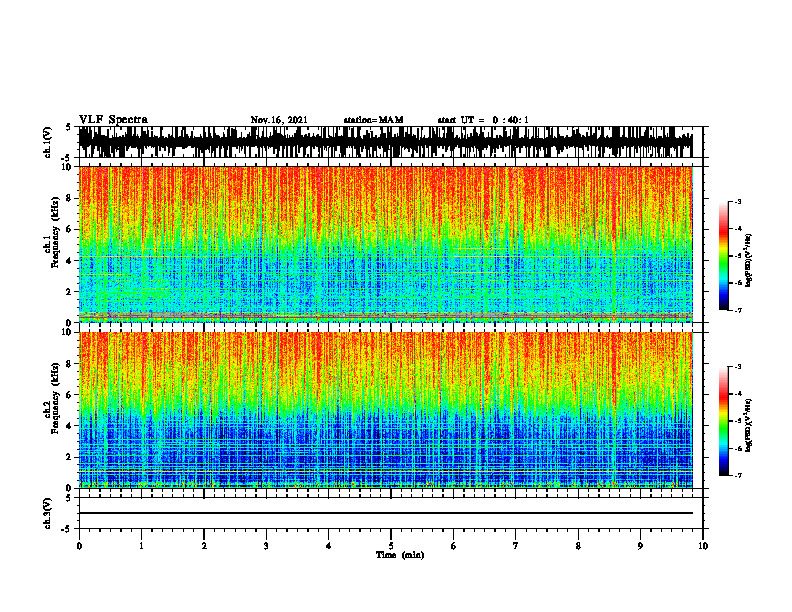The image size is (792, 612).
Task: Click the time axis tick label "1"
Action: 141,546
